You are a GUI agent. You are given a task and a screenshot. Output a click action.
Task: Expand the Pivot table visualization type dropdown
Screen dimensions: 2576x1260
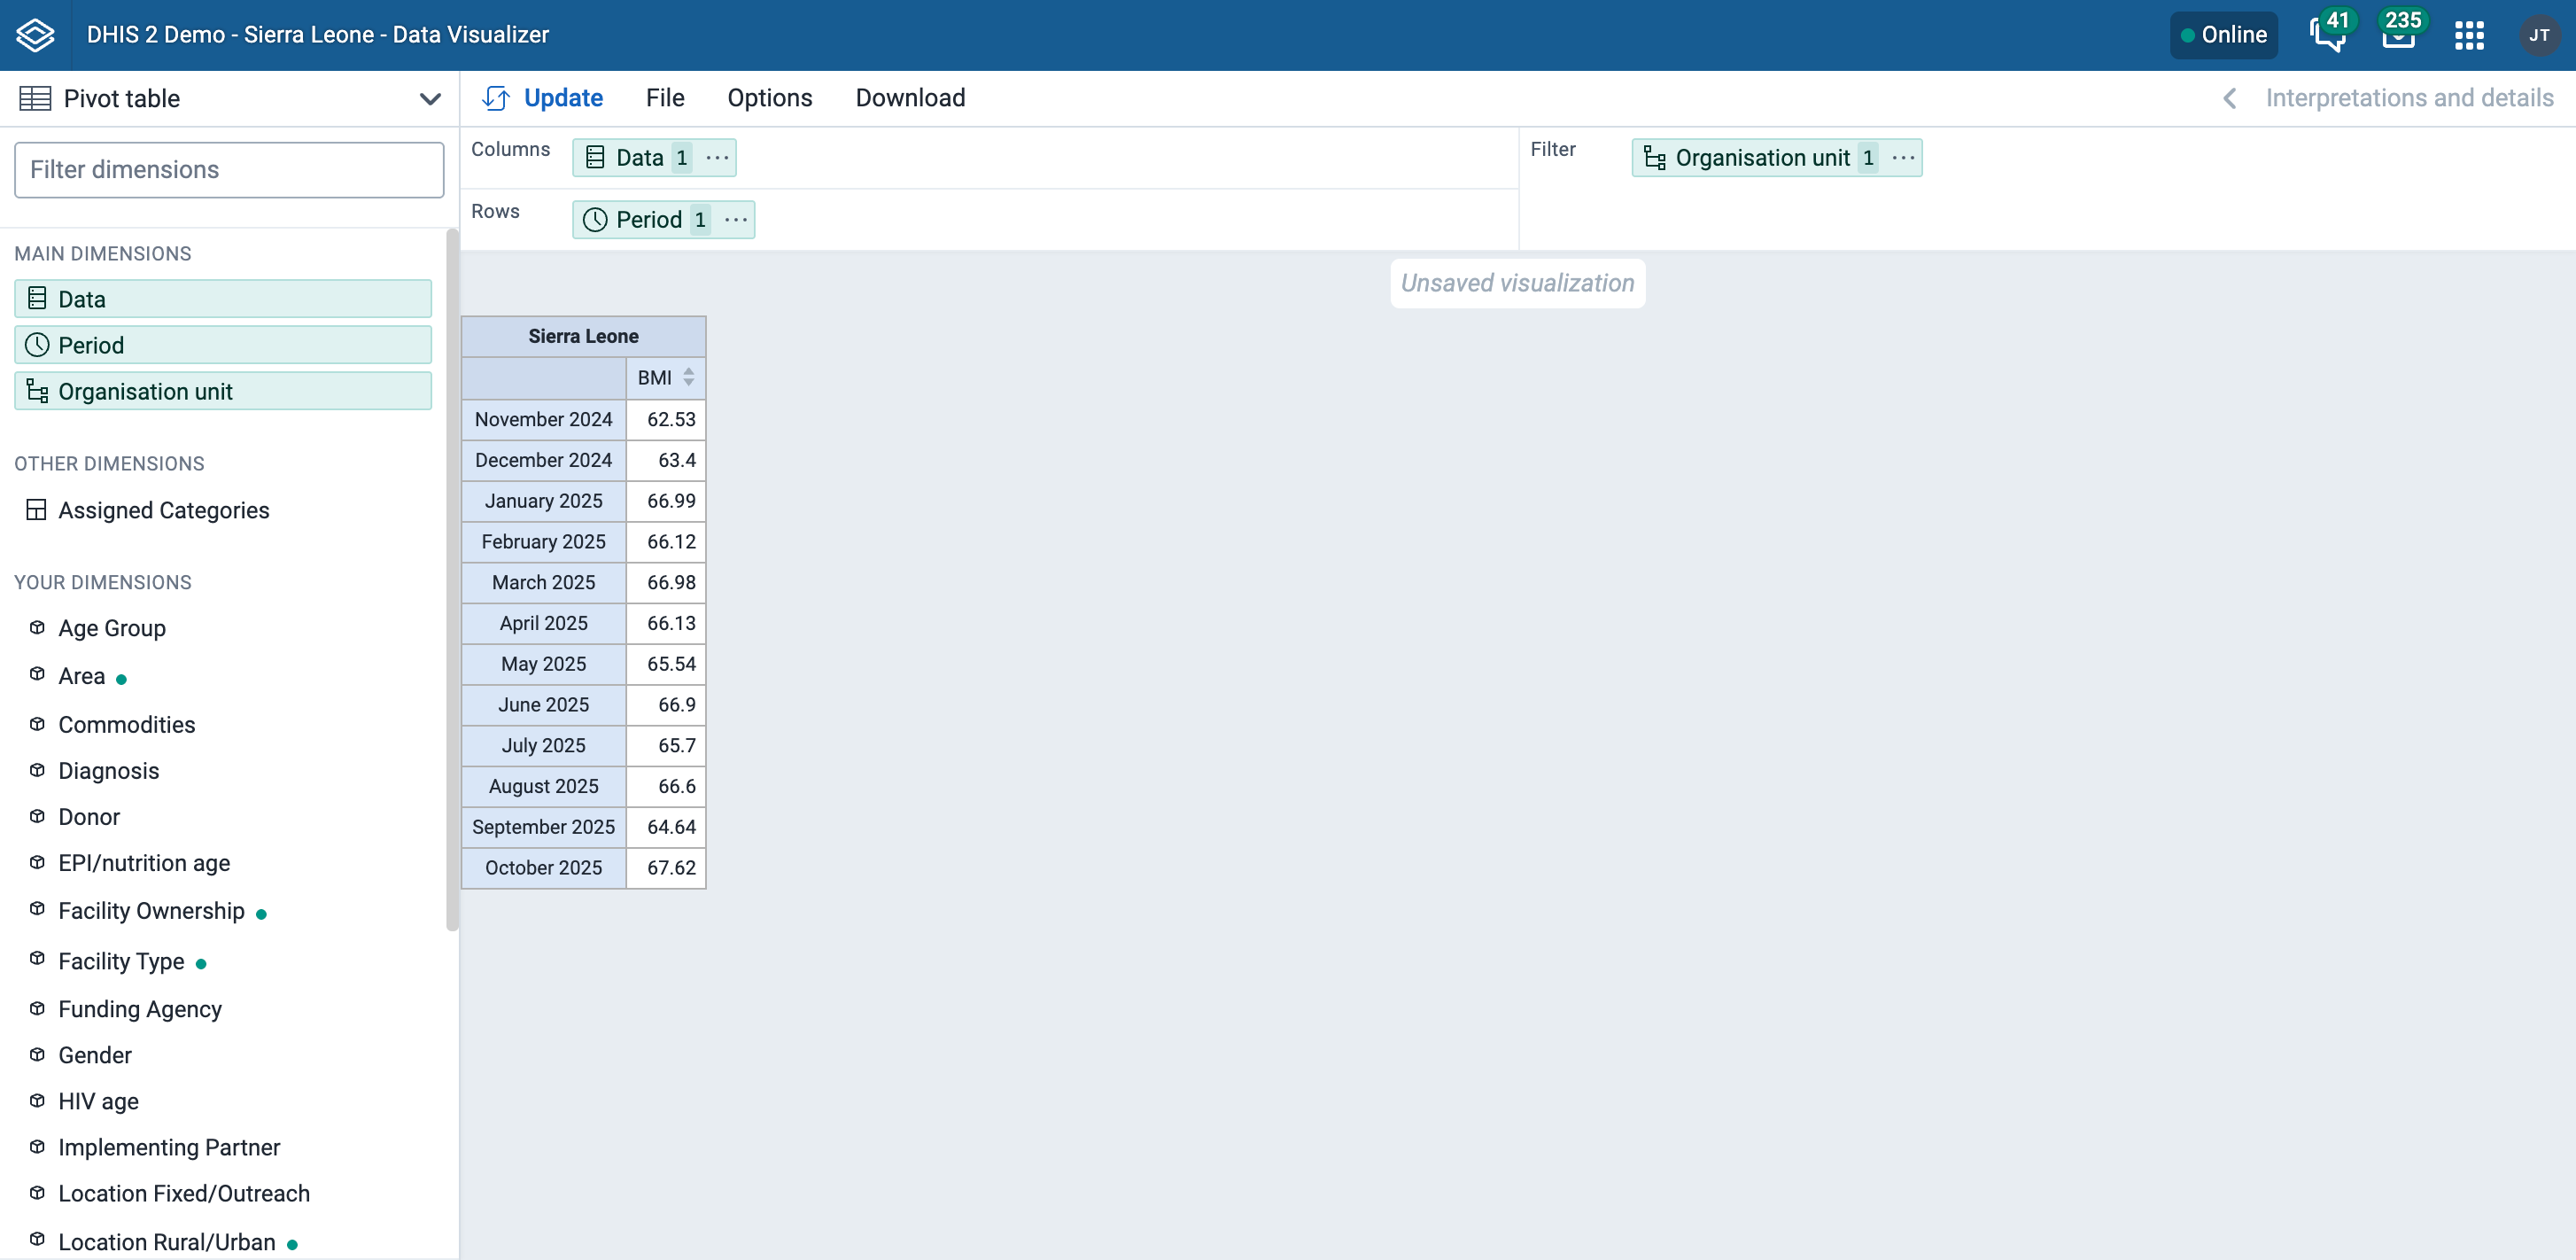429,99
